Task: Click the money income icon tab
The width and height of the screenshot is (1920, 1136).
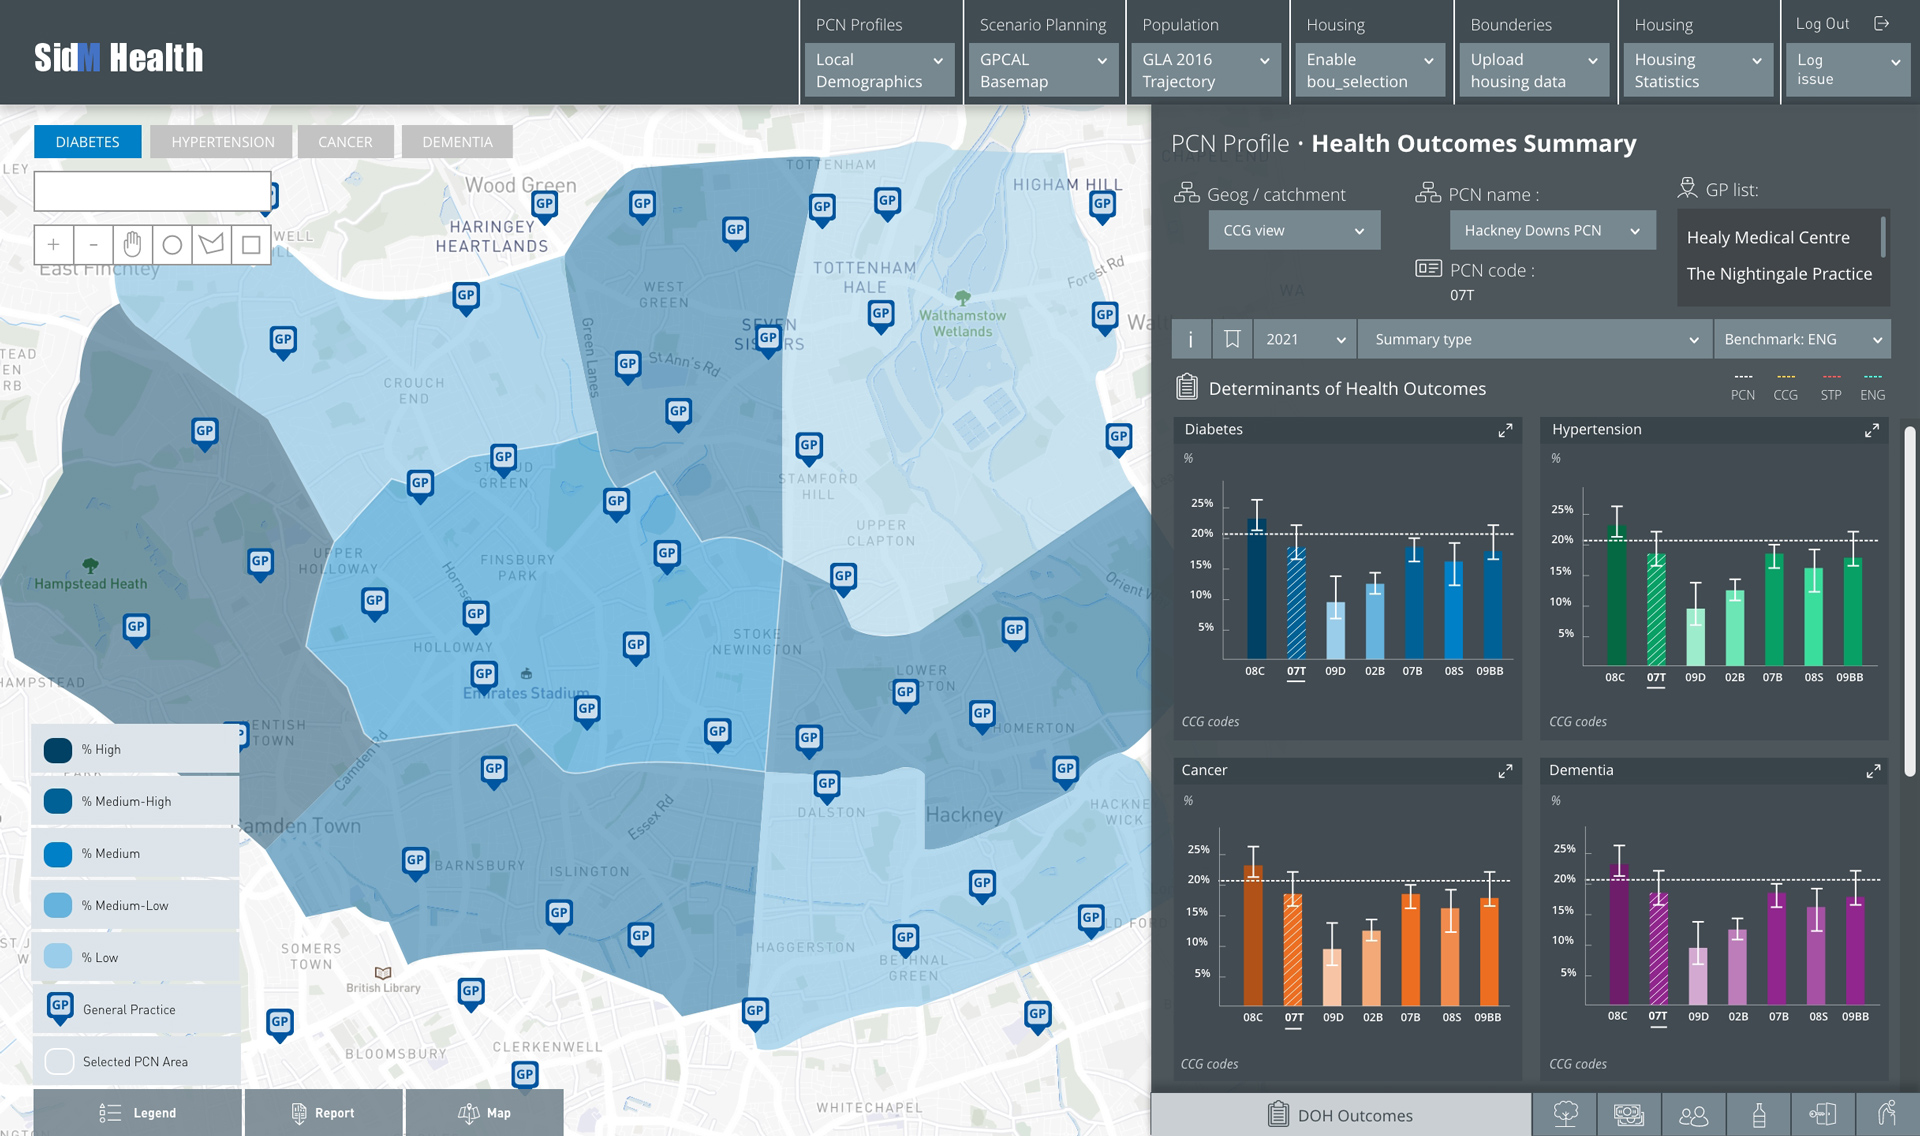Action: (1629, 1114)
